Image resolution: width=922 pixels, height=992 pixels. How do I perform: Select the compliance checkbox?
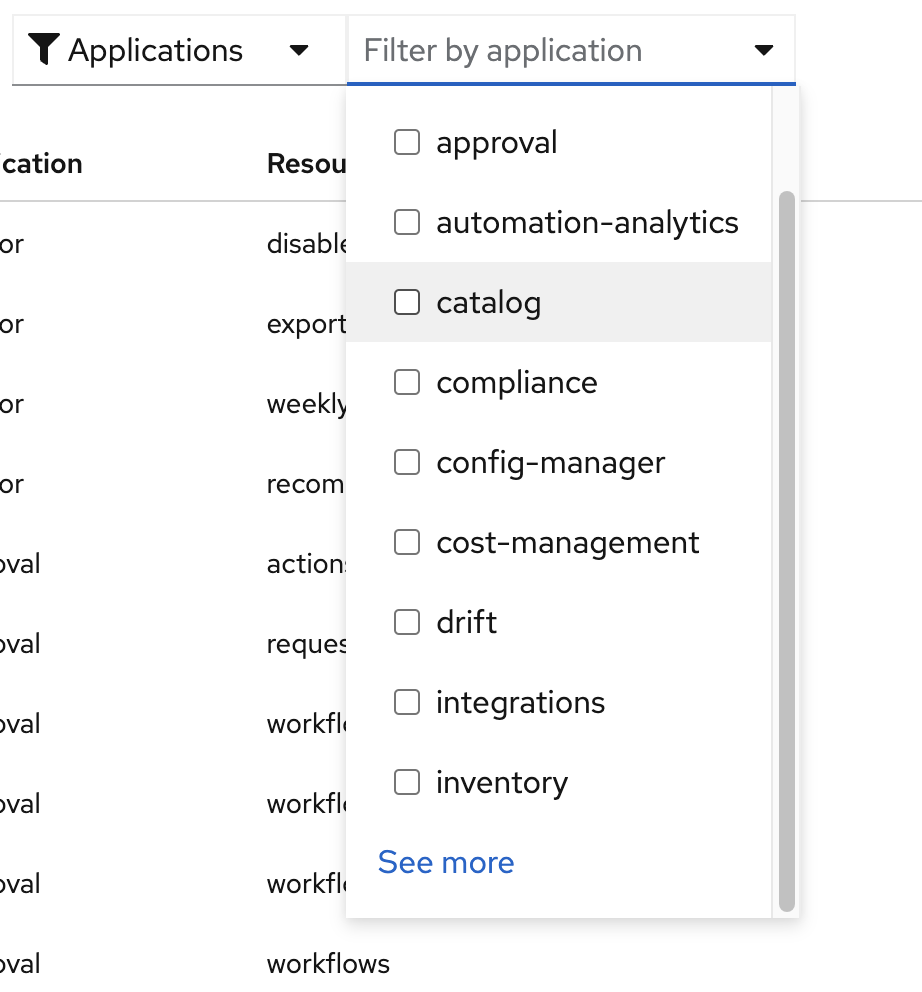pyautogui.click(x=406, y=382)
